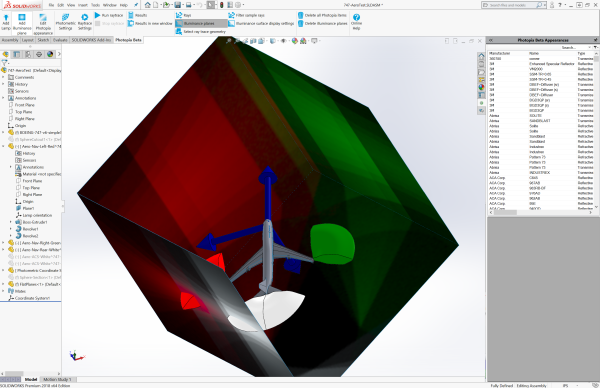Open ConfigurationManager tab icon
600x388 pixels.
coord(28,54)
